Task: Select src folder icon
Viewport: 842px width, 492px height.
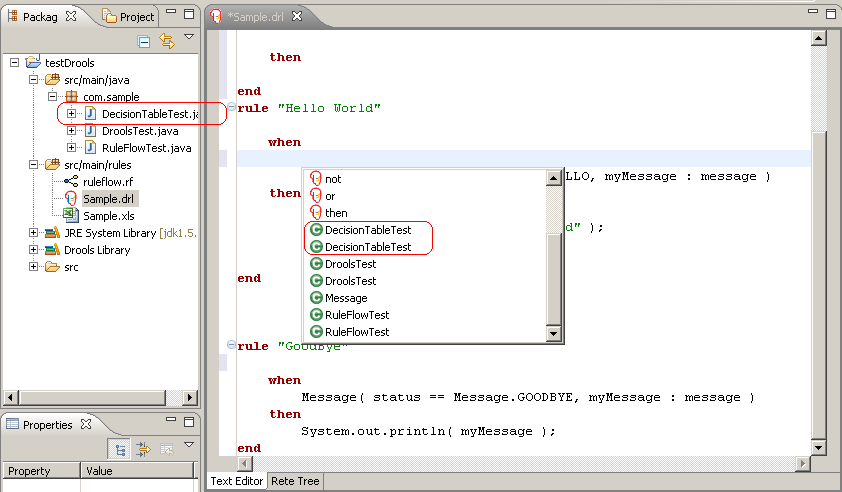Action: tap(52, 266)
